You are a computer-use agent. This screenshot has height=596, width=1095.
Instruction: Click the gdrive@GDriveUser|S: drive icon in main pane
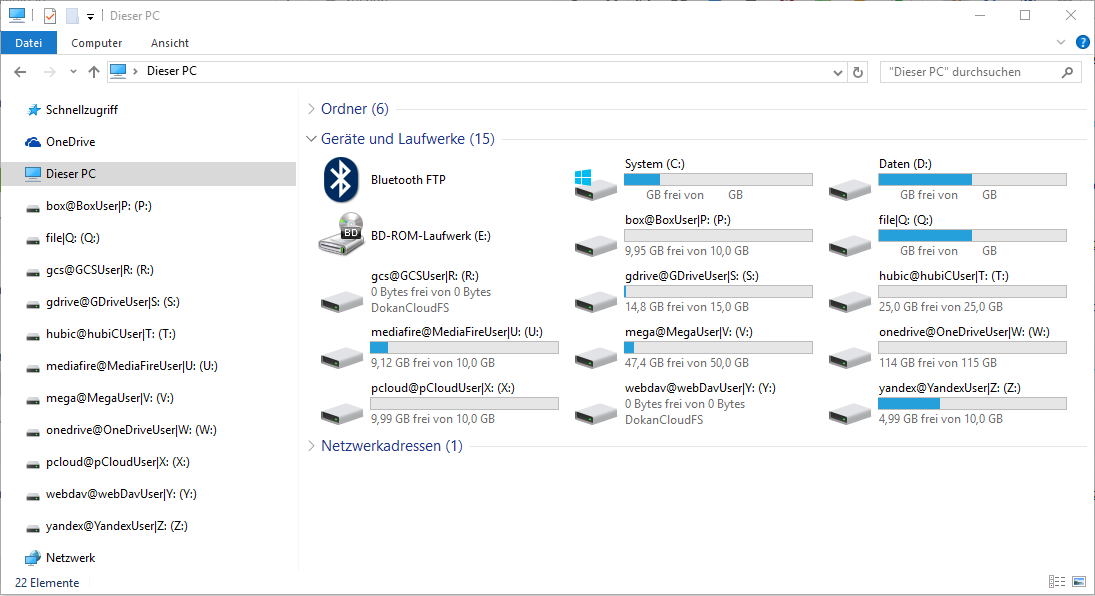[x=595, y=301]
